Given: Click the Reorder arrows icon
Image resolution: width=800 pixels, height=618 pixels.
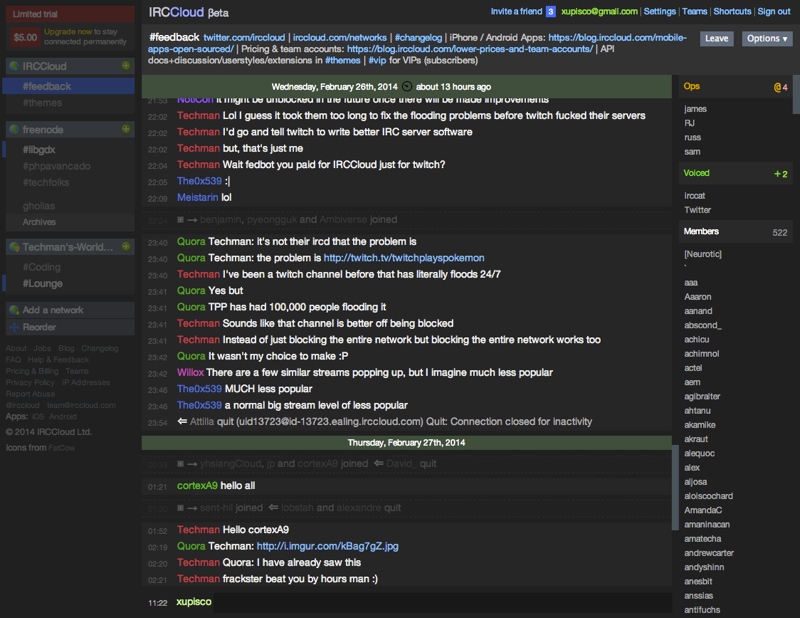Looking at the screenshot, I should click(14, 327).
